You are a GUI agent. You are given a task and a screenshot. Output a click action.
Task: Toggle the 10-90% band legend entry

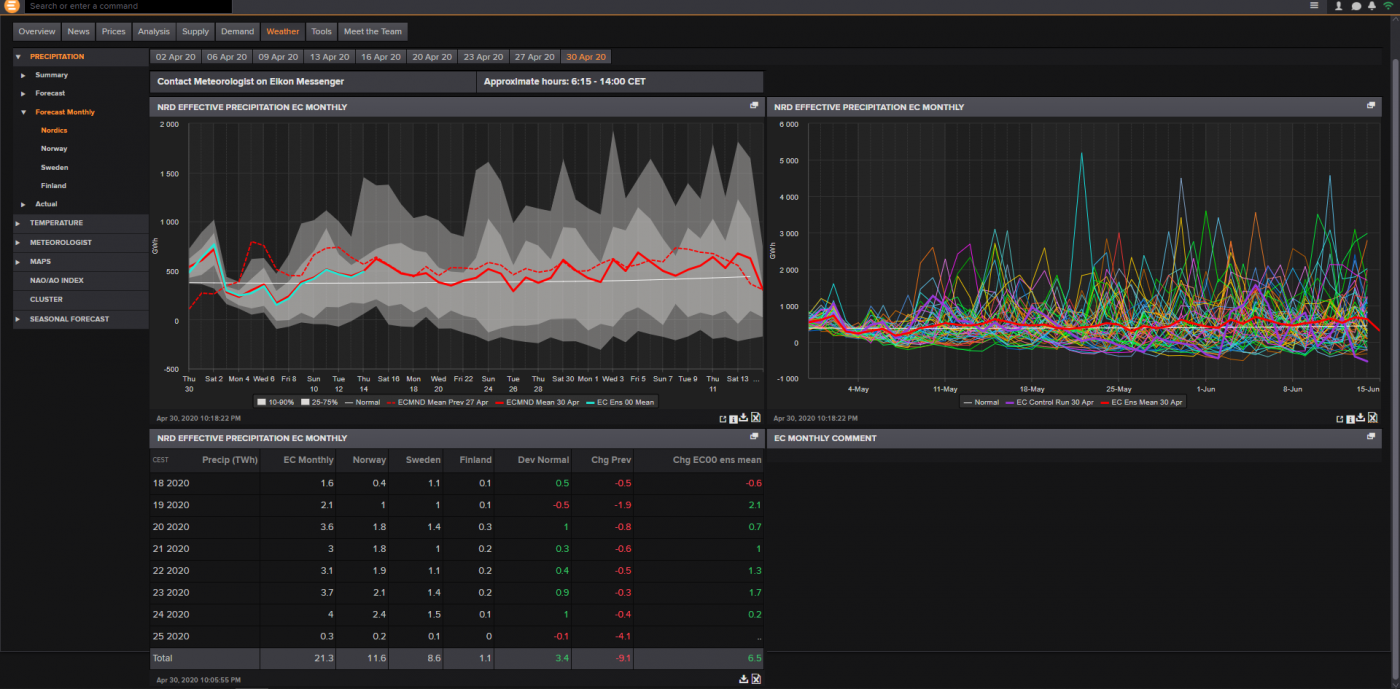point(274,402)
